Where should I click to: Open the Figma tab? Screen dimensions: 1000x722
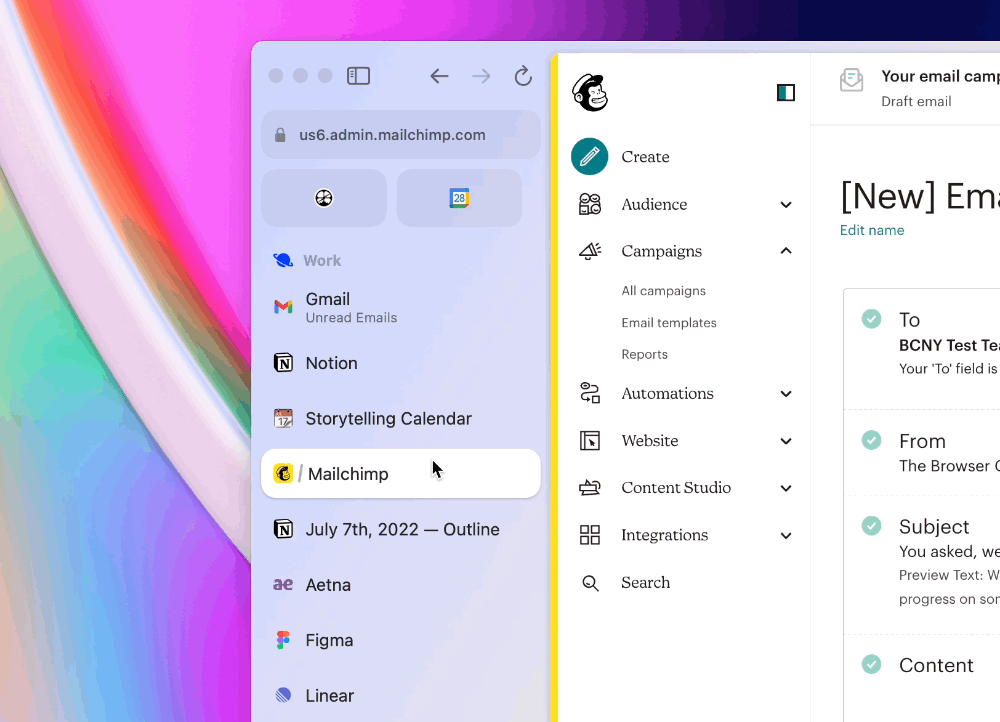tap(401, 640)
